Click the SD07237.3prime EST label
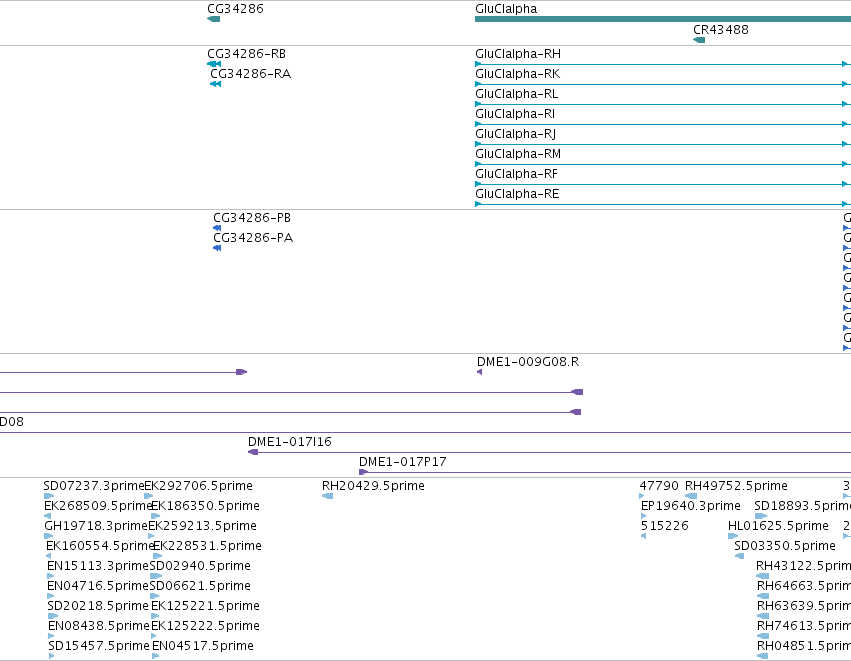 coord(93,486)
